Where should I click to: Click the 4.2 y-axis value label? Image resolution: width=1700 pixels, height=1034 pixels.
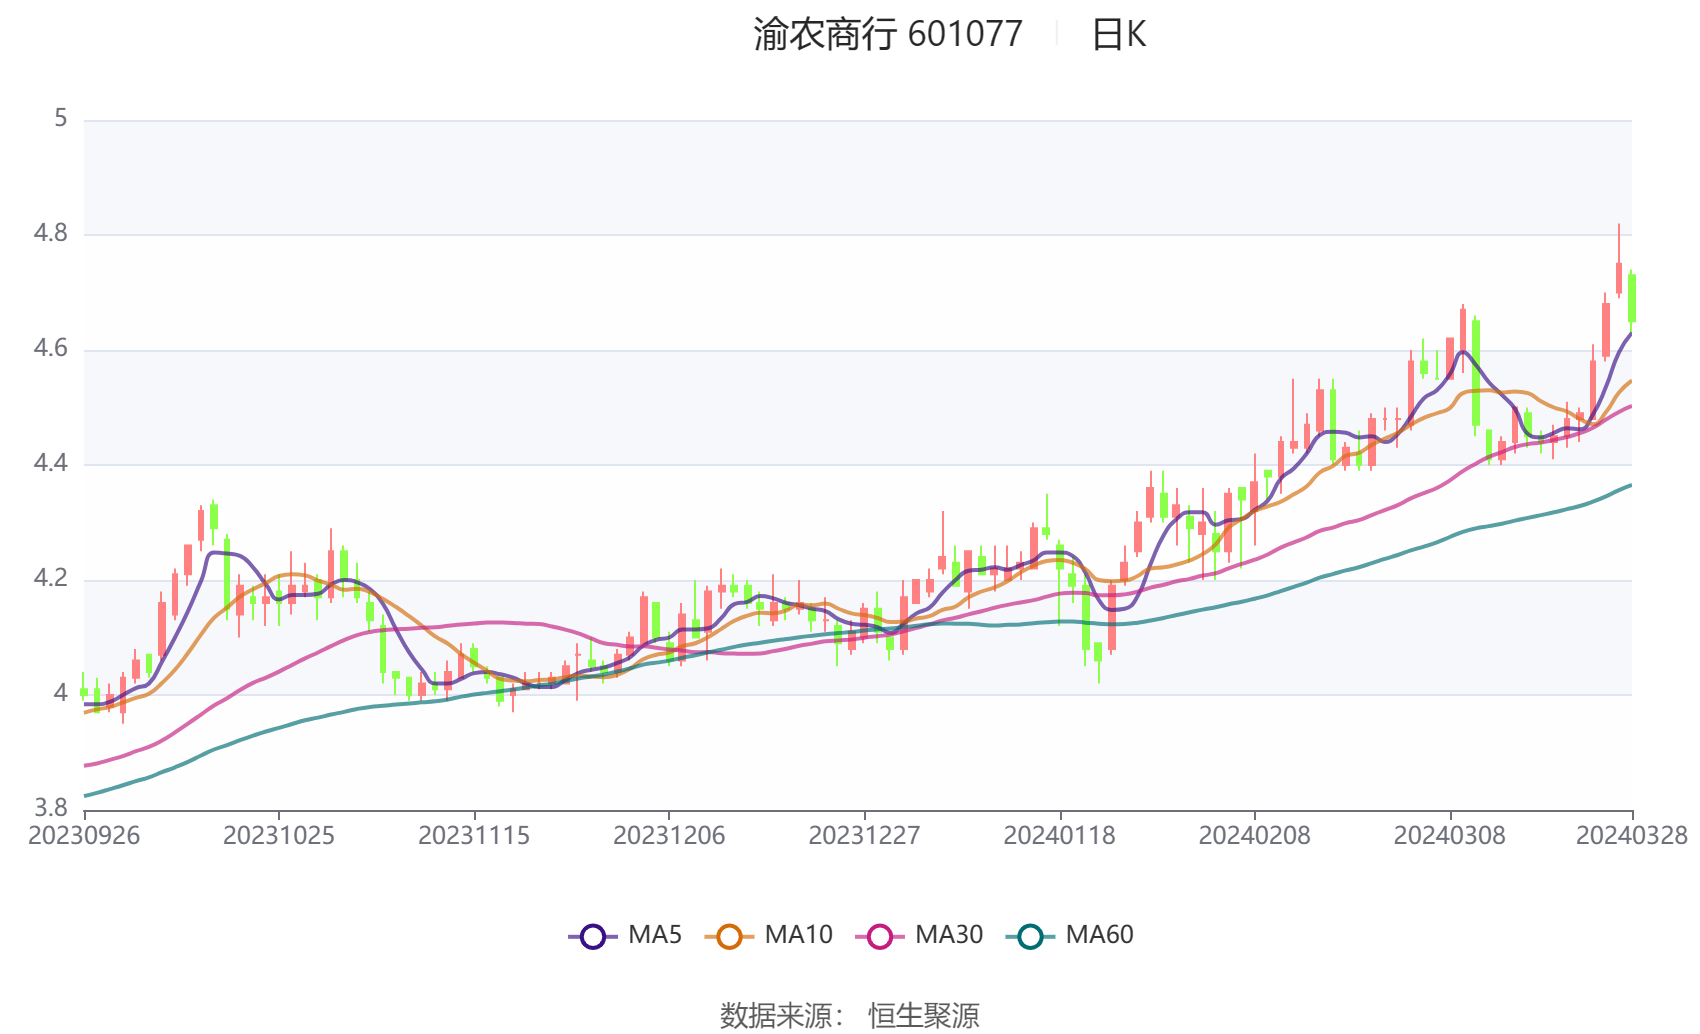[x=51, y=579]
